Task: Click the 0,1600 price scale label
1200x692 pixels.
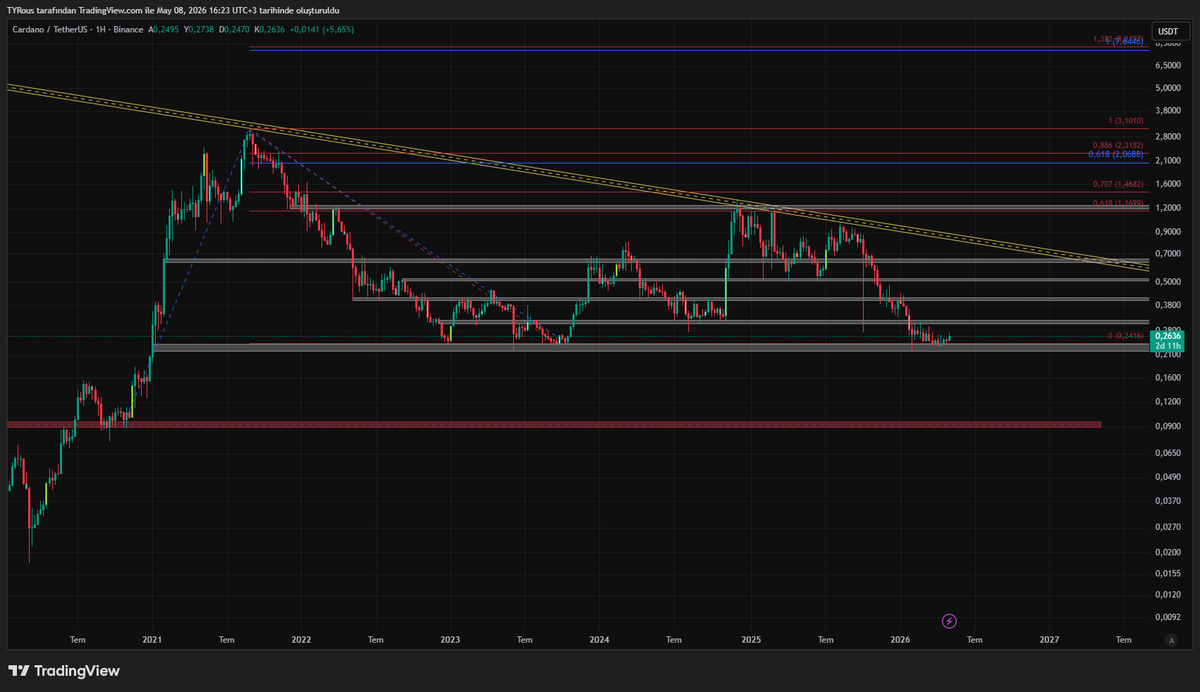Action: pyautogui.click(x=1167, y=378)
